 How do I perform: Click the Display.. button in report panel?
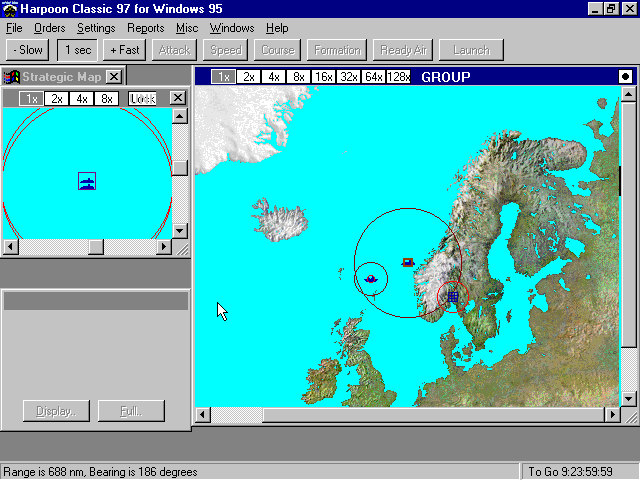pos(56,411)
